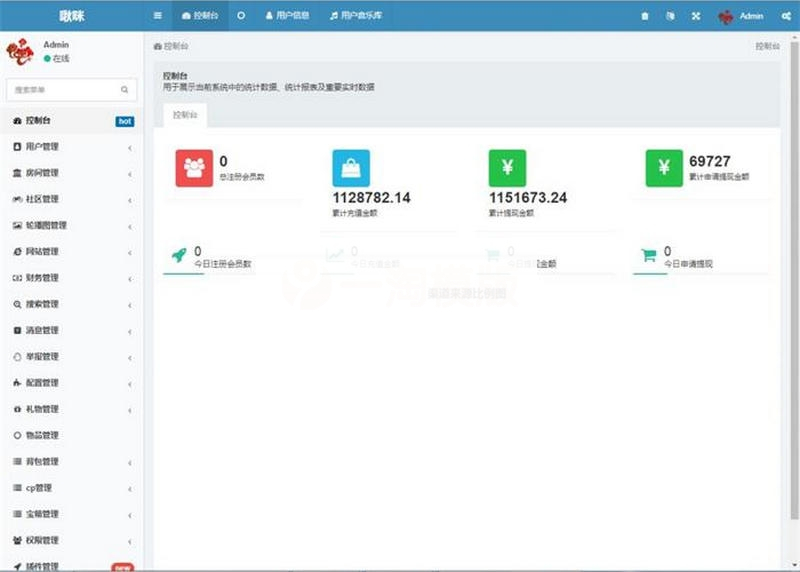
Task: Click the green yen icon above 1151673.24
Action: click(507, 168)
